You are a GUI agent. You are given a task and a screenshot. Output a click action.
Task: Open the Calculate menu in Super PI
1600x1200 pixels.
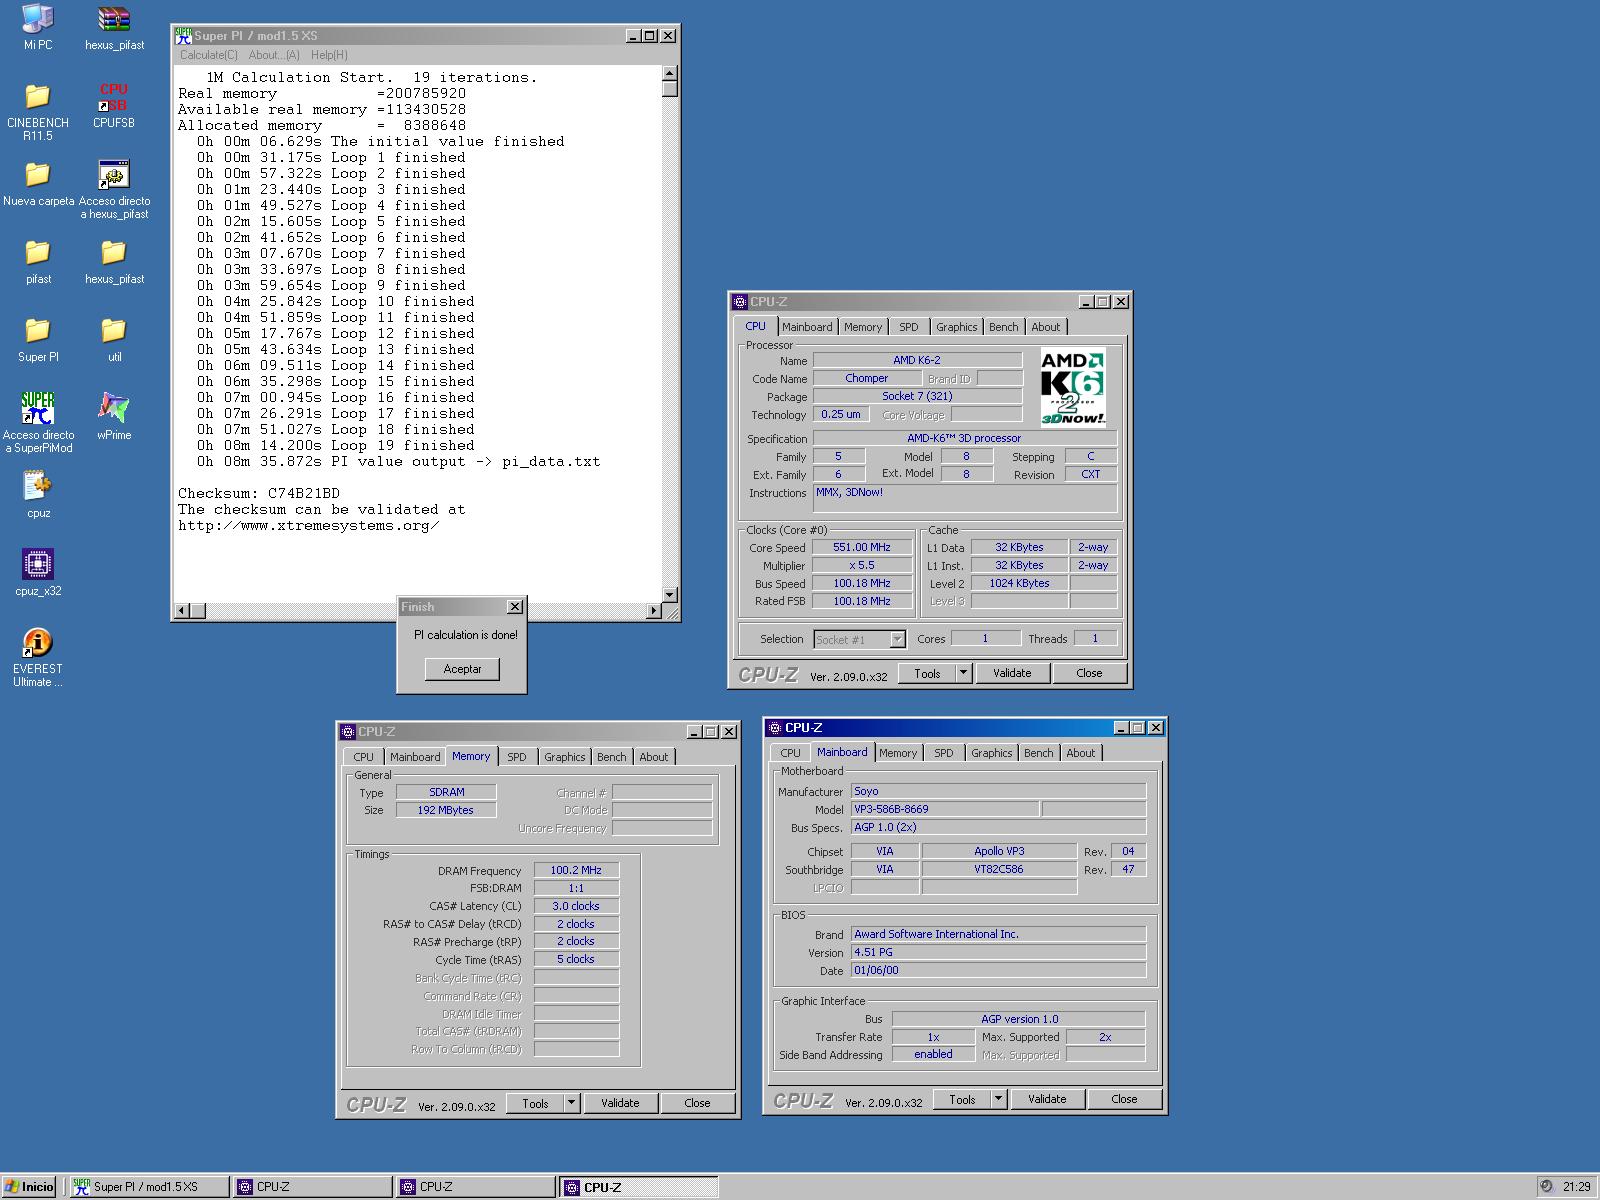pyautogui.click(x=209, y=55)
